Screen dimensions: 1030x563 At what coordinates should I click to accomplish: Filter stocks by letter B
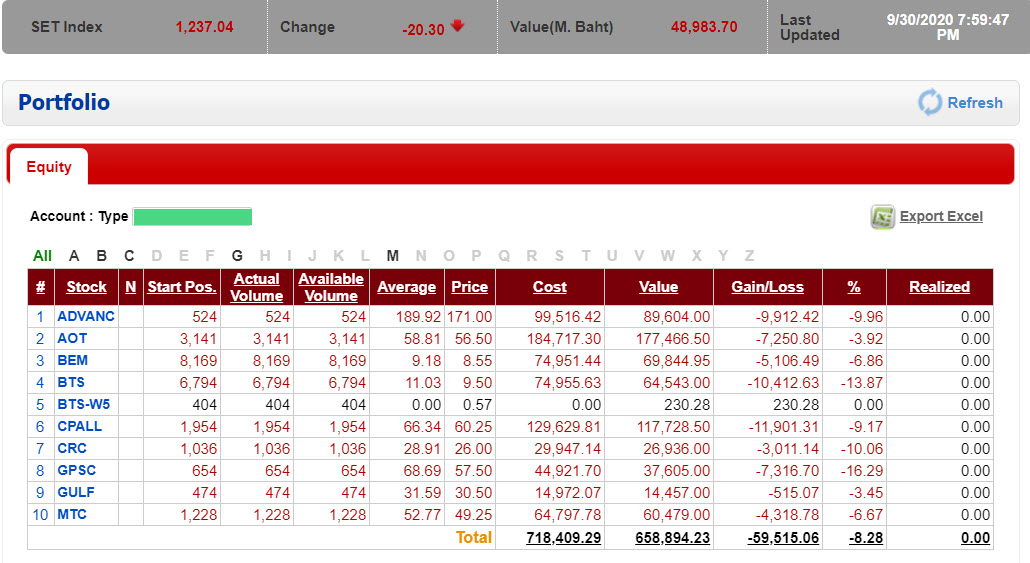click(101, 256)
